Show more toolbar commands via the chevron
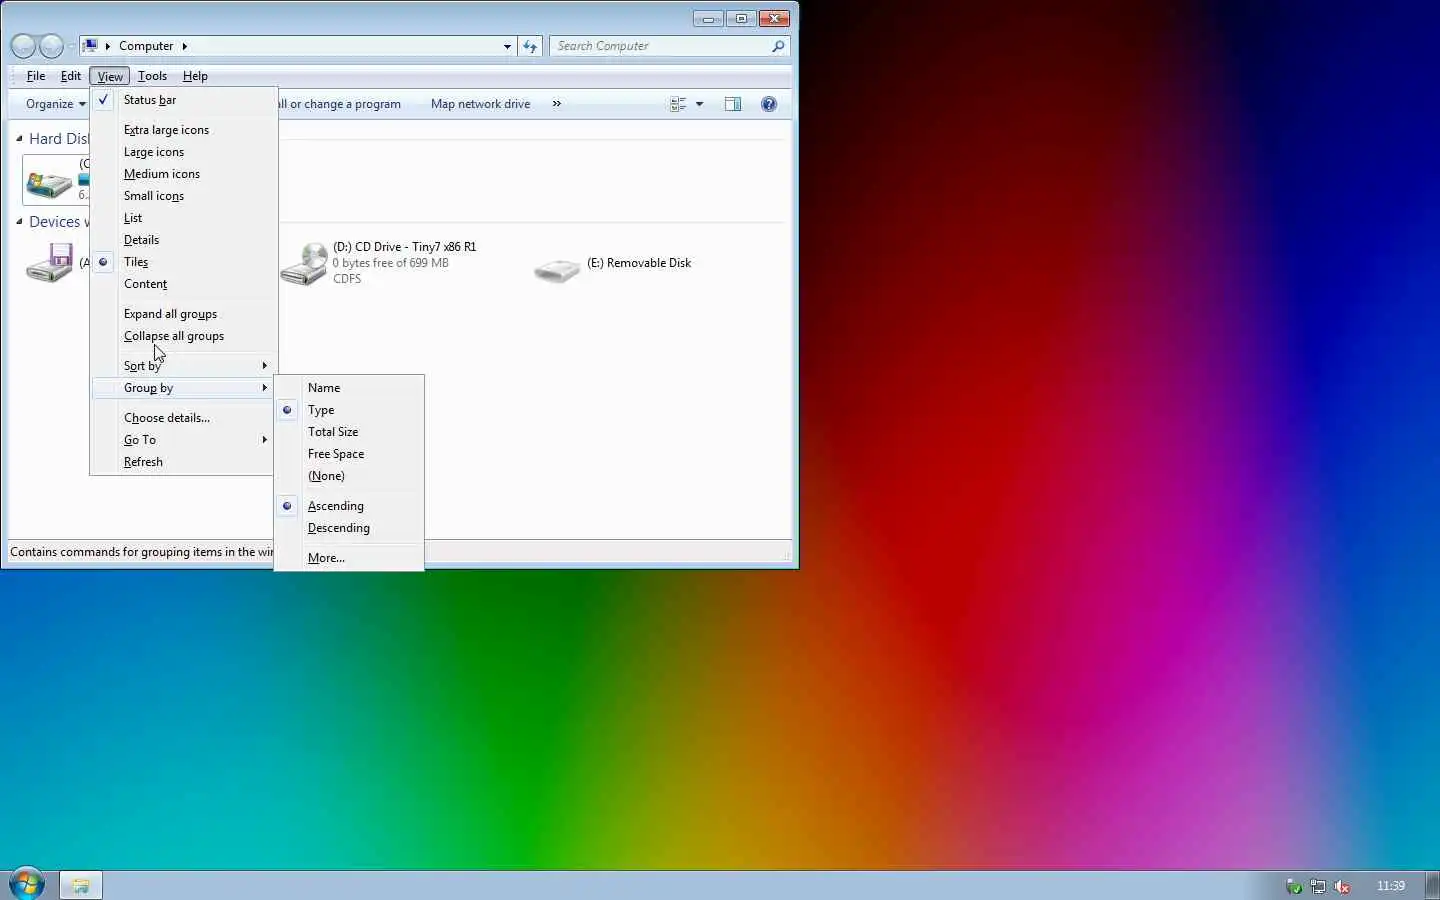1440x900 pixels. coord(557,104)
